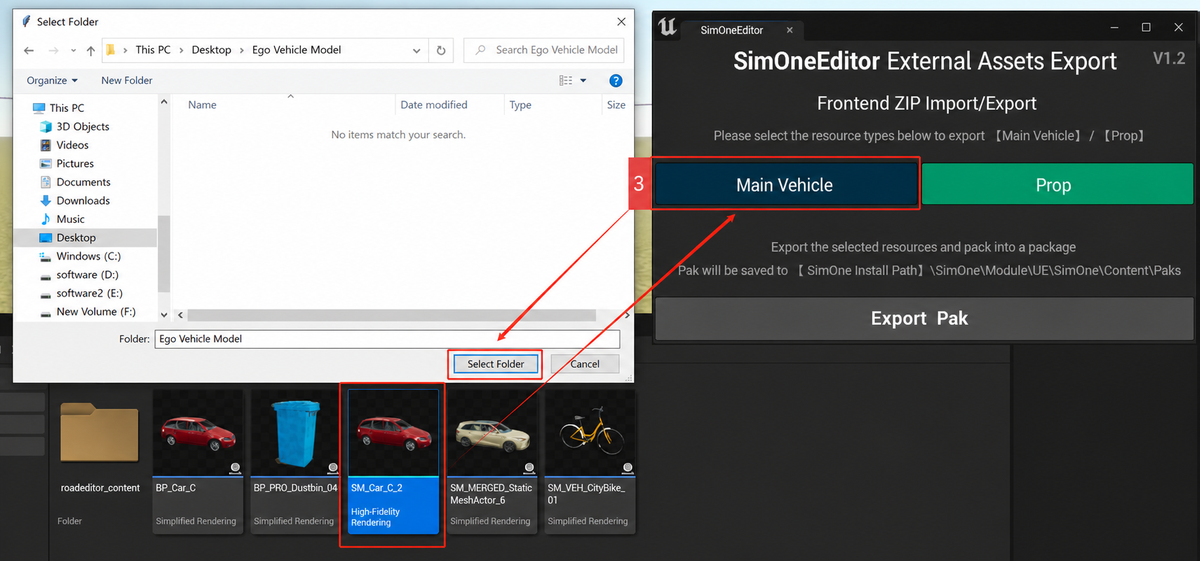Click the Search Ego Vehicle Model box

tap(545, 50)
